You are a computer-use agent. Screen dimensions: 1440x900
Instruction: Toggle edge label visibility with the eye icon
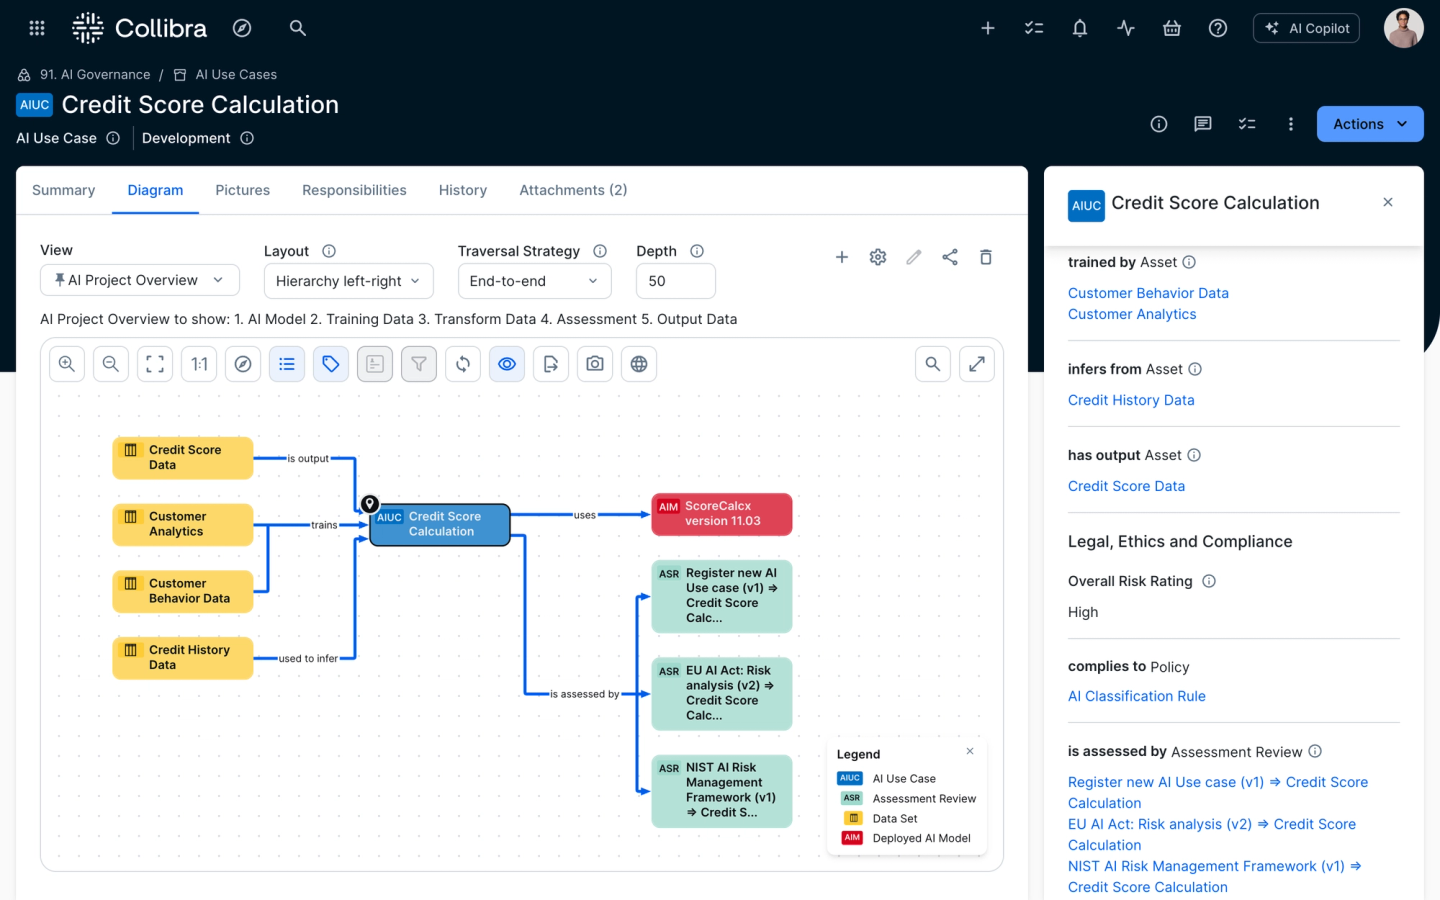(x=507, y=363)
